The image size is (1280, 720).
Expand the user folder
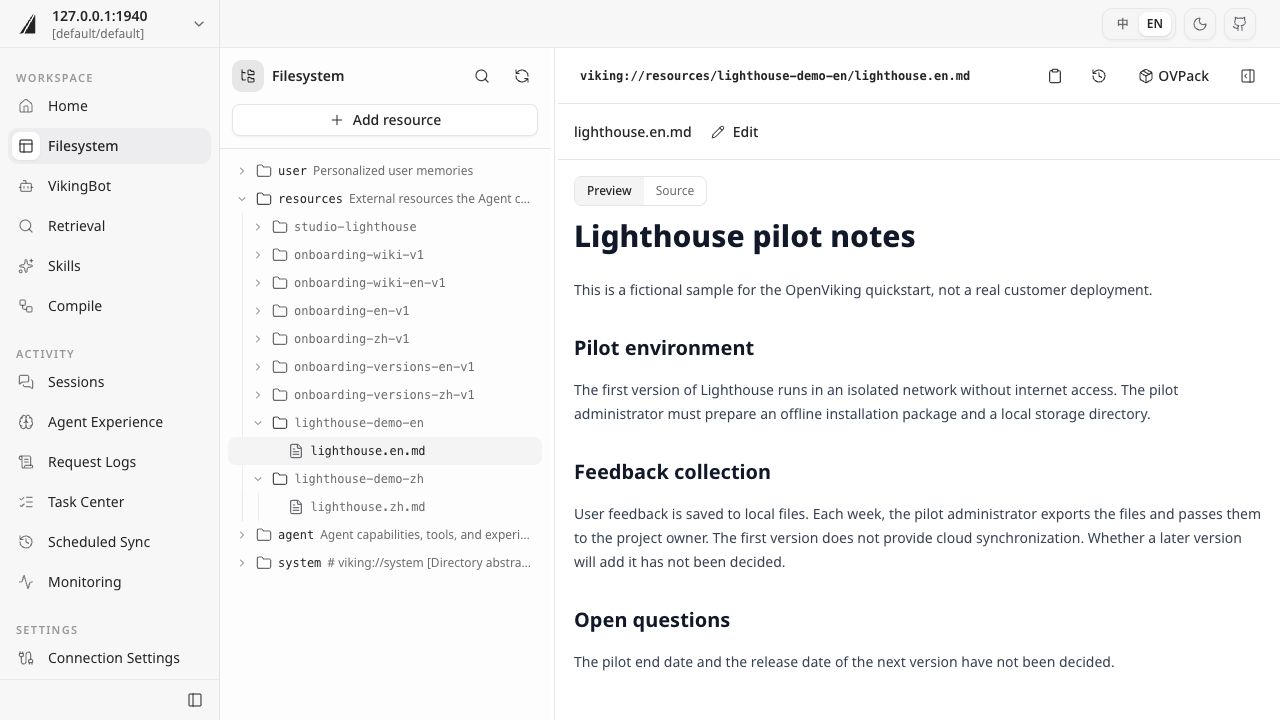tap(242, 171)
